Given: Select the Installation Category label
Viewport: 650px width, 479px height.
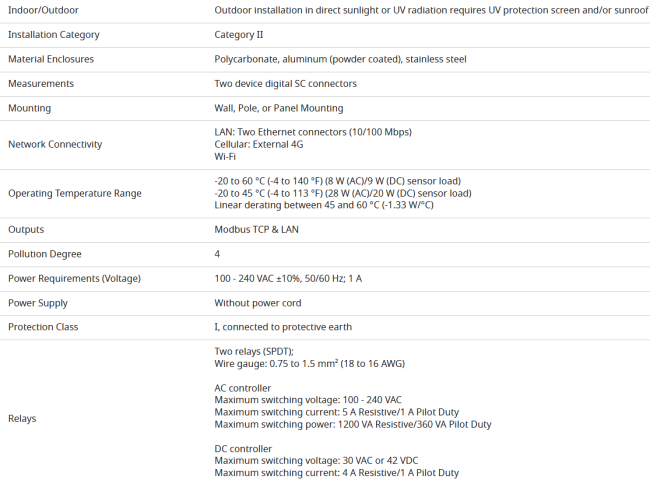Looking at the screenshot, I should click(54, 35).
